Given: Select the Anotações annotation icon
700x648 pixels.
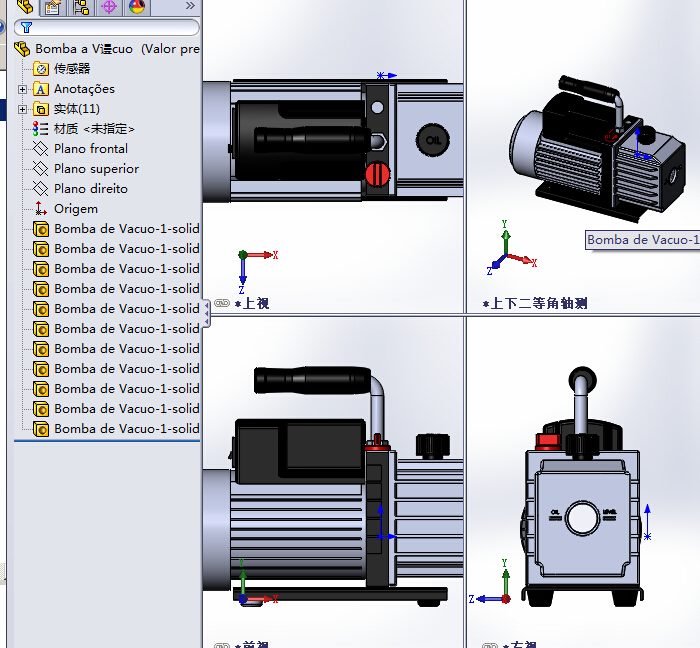Looking at the screenshot, I should click(41, 89).
